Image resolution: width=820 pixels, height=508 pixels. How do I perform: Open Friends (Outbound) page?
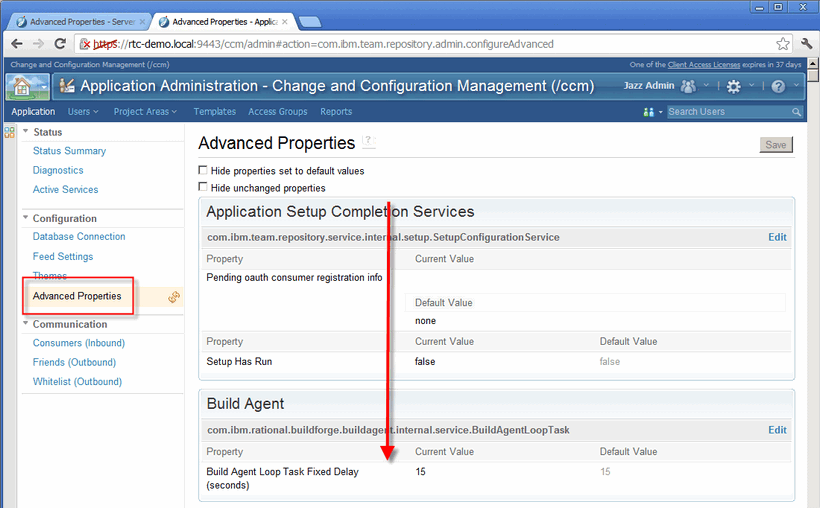pos(74,362)
